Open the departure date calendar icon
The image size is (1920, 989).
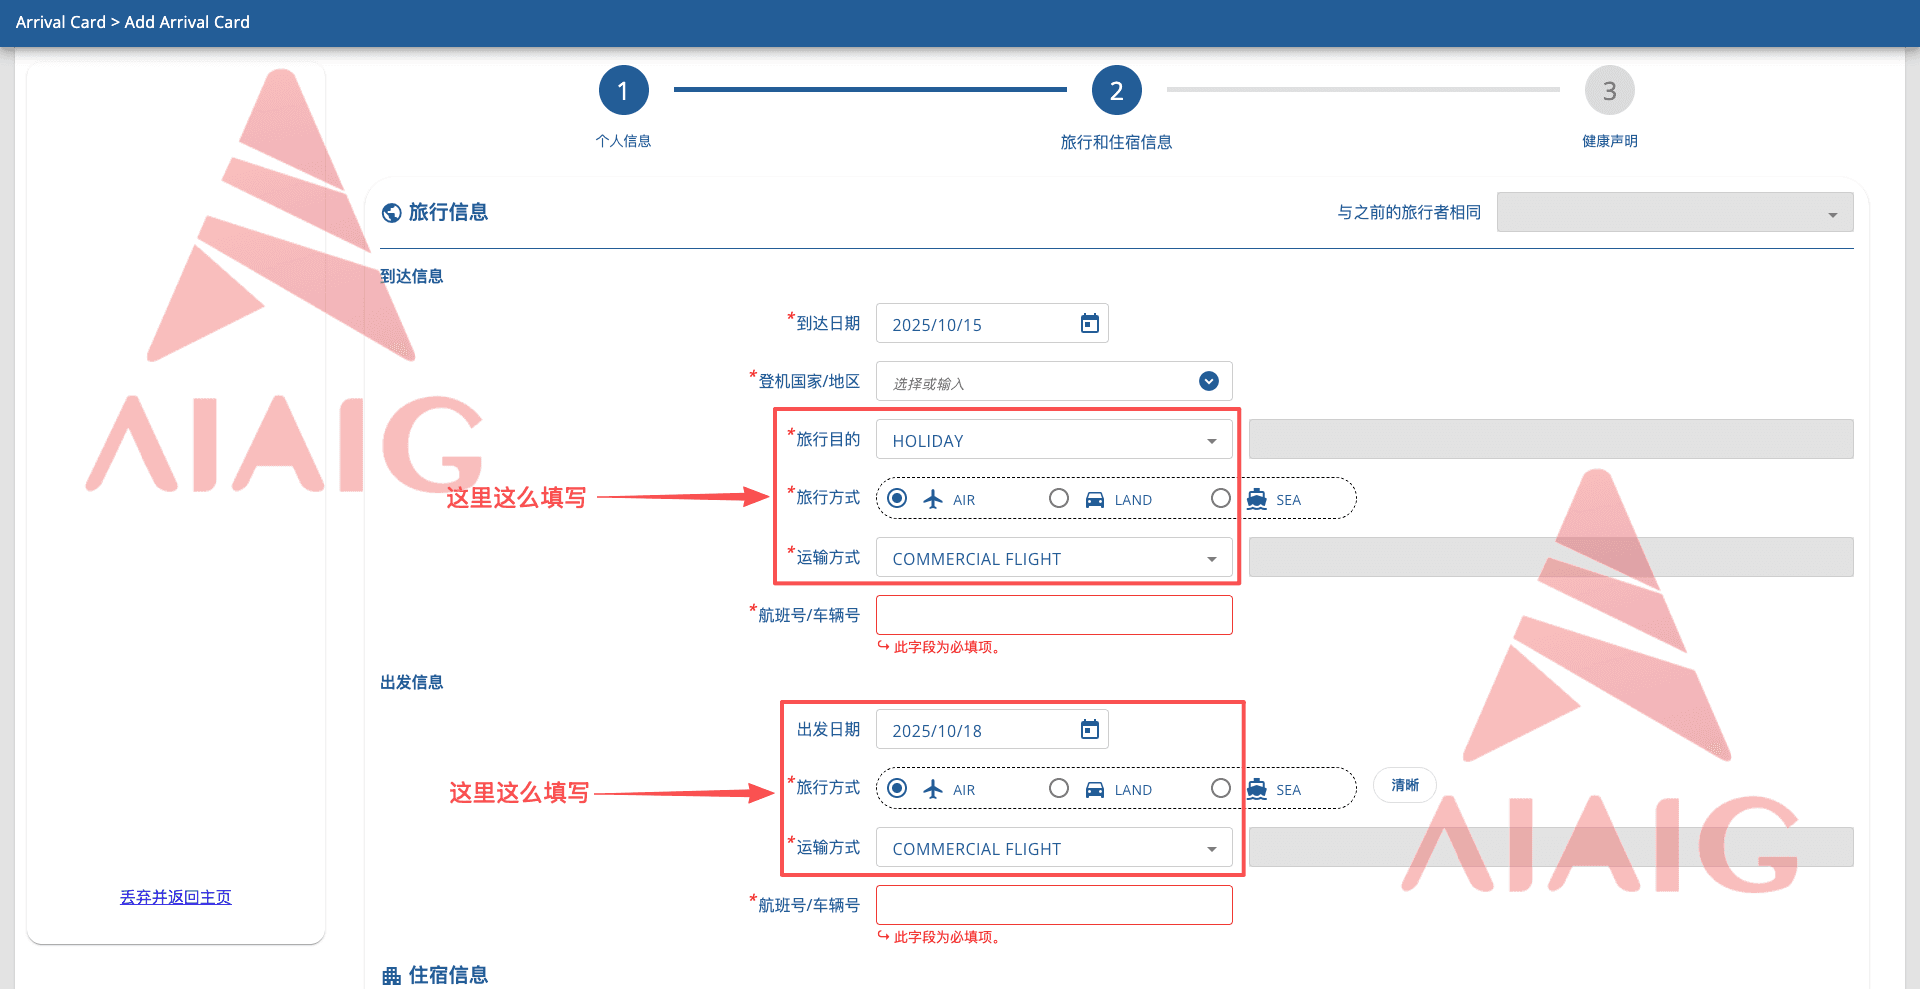(x=1090, y=729)
